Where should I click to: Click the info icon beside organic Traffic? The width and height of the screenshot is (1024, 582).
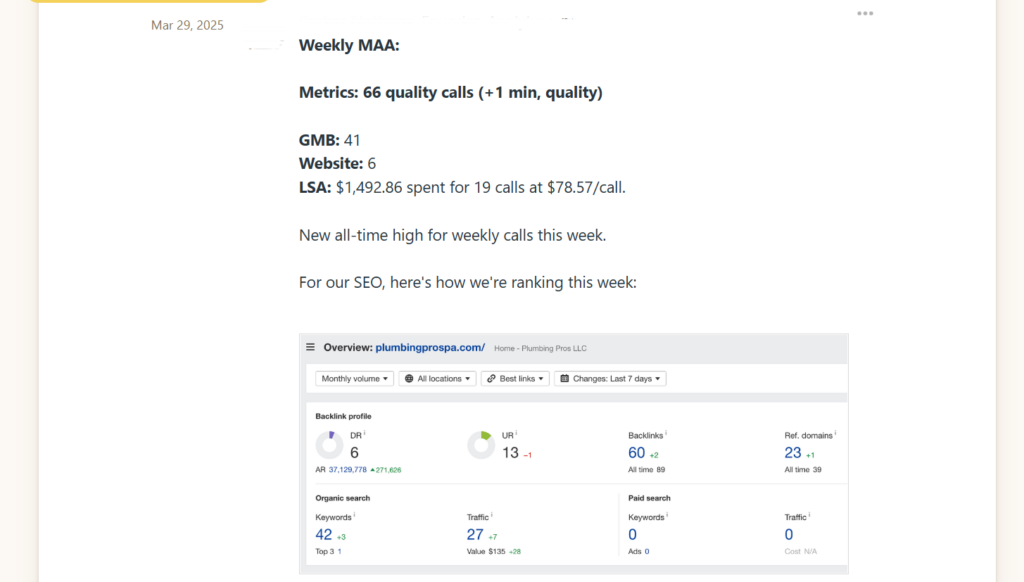pos(494,514)
